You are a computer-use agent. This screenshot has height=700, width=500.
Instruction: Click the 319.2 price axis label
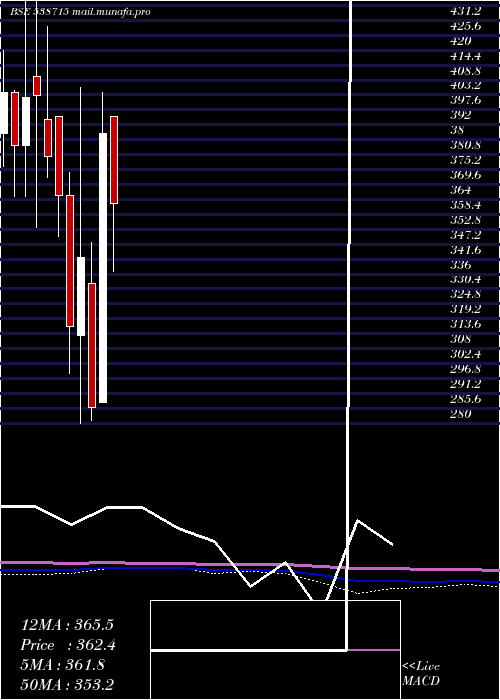[x=465, y=310]
